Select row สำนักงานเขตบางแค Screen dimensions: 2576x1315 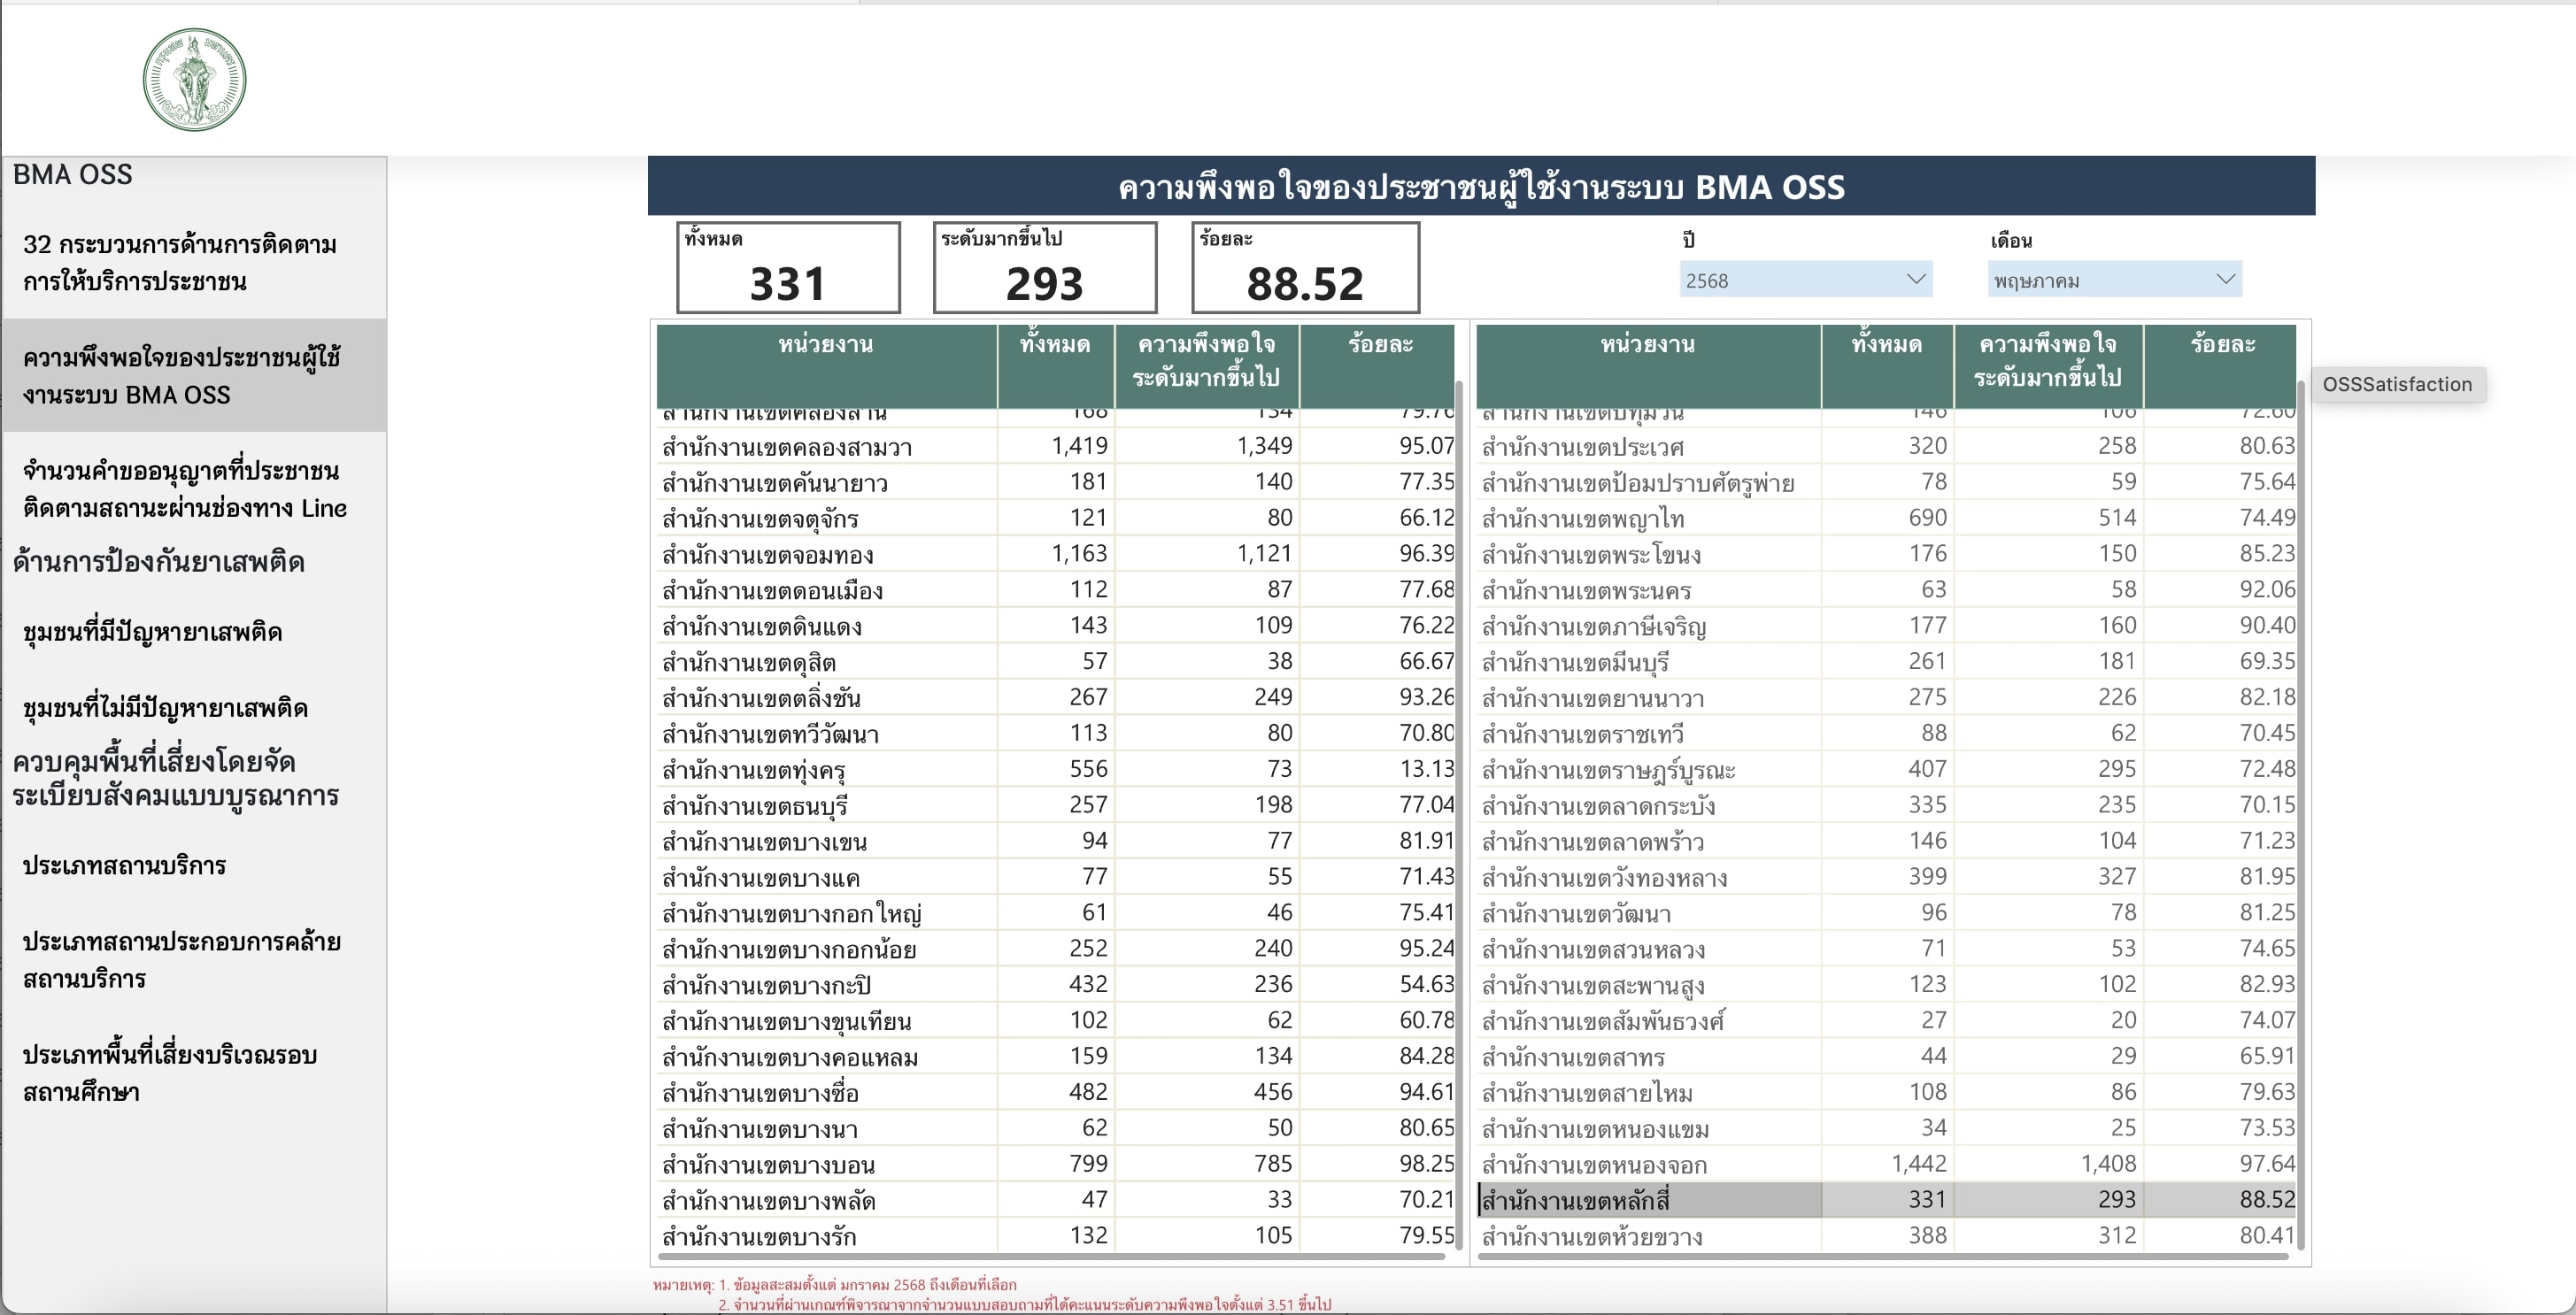(1056, 878)
